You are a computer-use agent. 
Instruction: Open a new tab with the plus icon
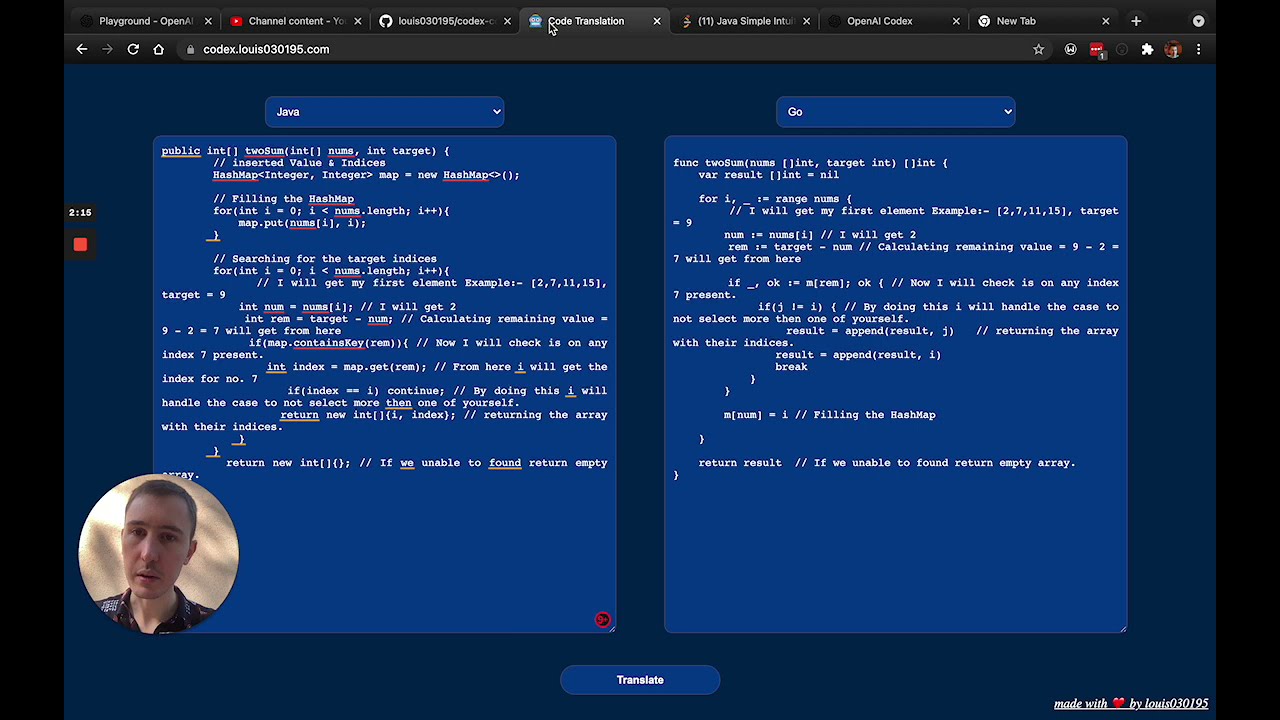[x=1136, y=20]
